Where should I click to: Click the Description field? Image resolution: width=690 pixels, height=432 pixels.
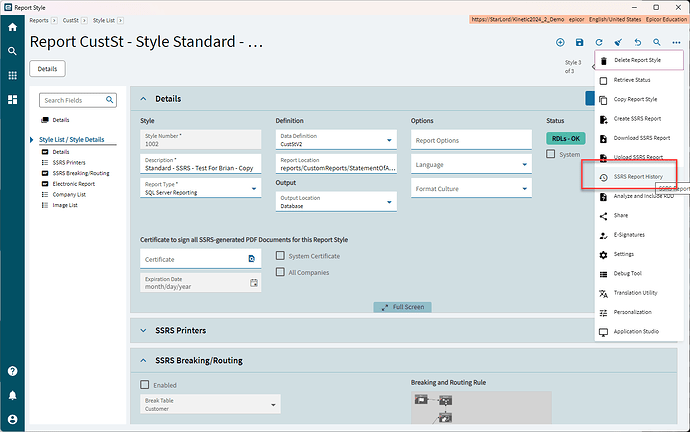[201, 164]
